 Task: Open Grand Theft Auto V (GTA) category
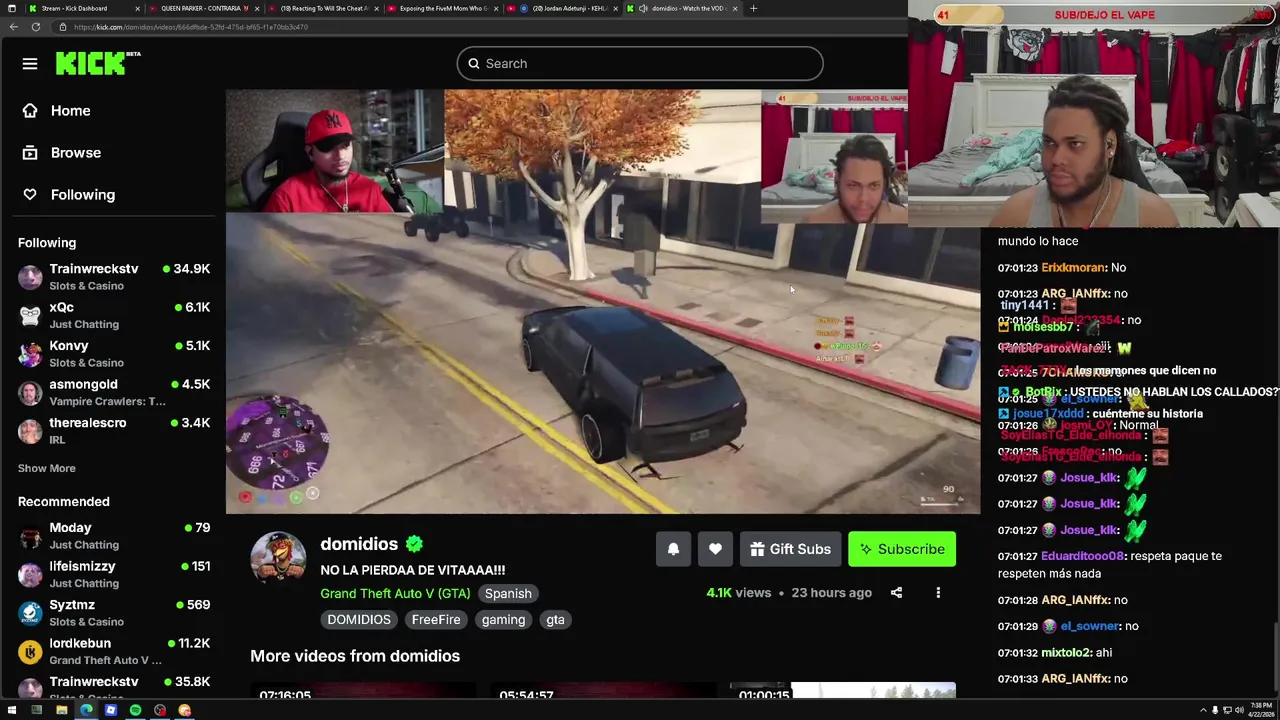pyautogui.click(x=395, y=593)
